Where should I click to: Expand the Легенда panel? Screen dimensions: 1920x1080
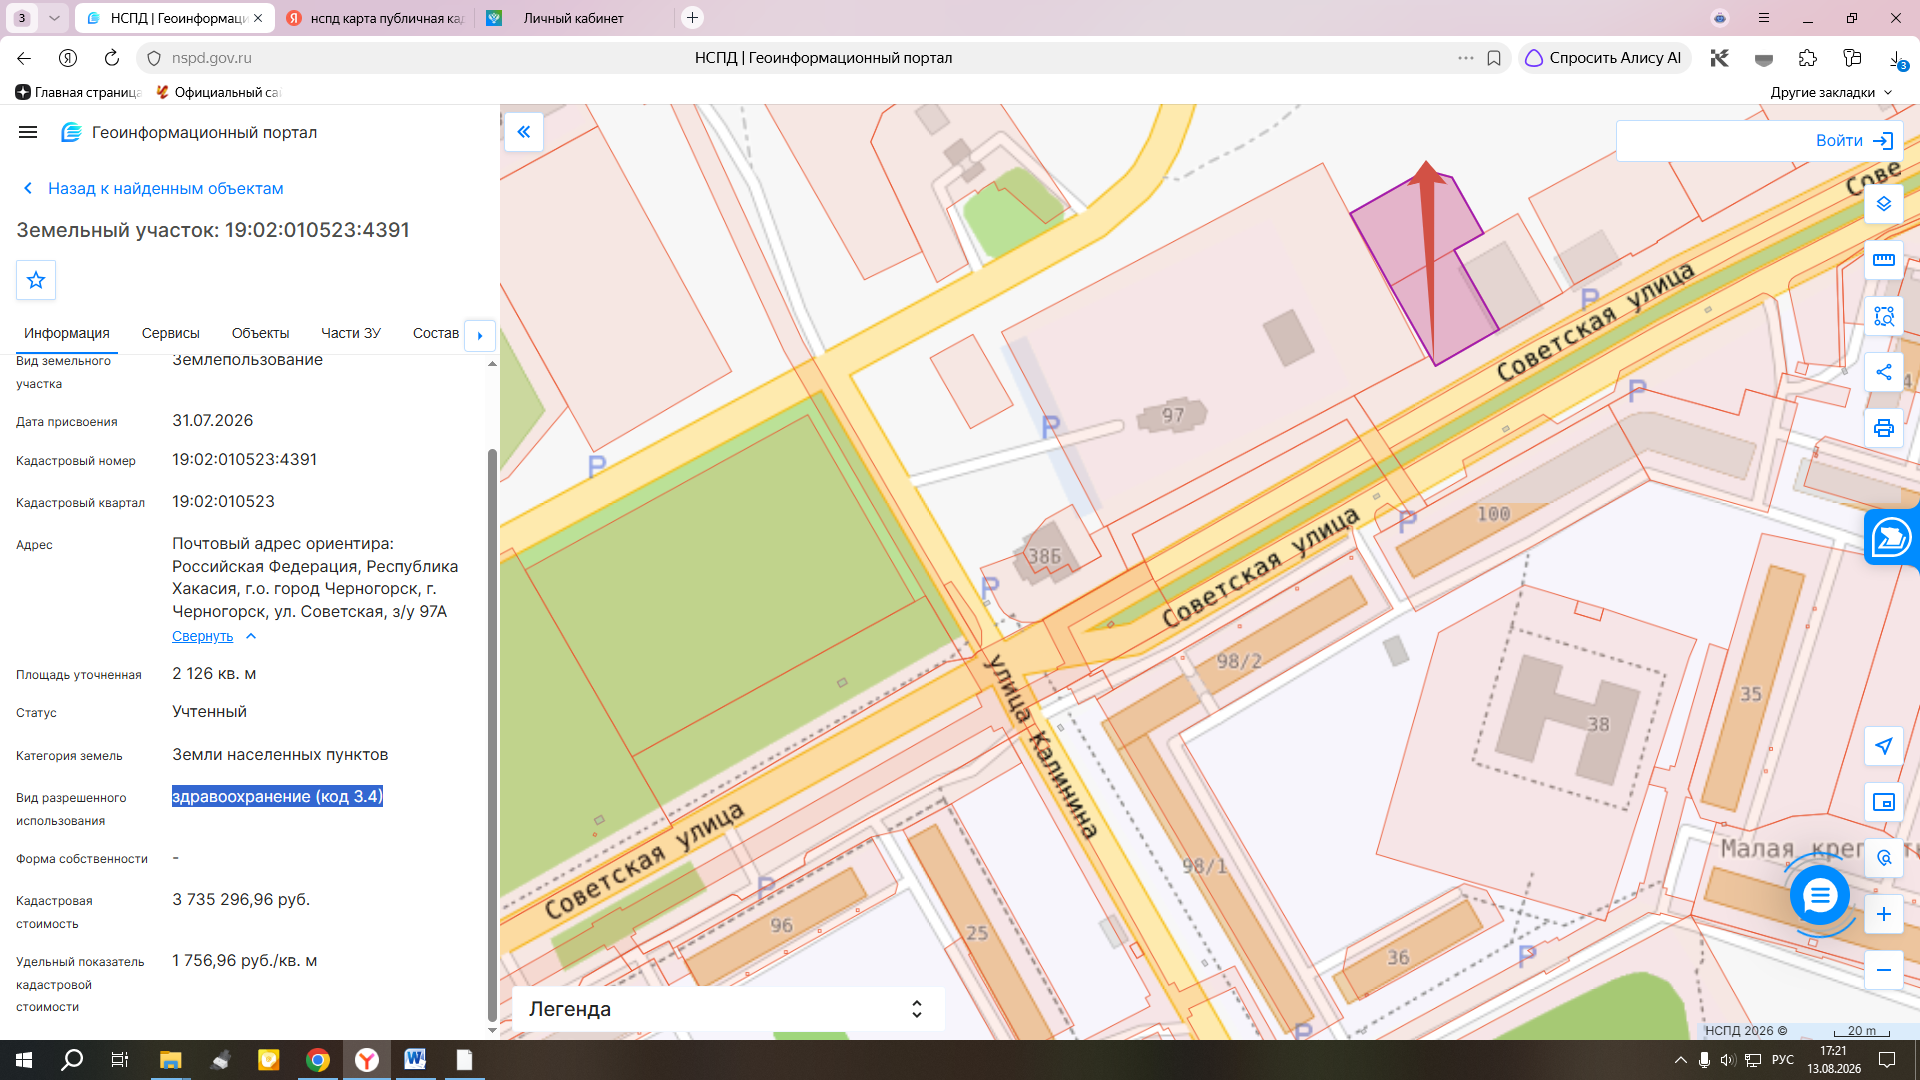click(x=728, y=1009)
